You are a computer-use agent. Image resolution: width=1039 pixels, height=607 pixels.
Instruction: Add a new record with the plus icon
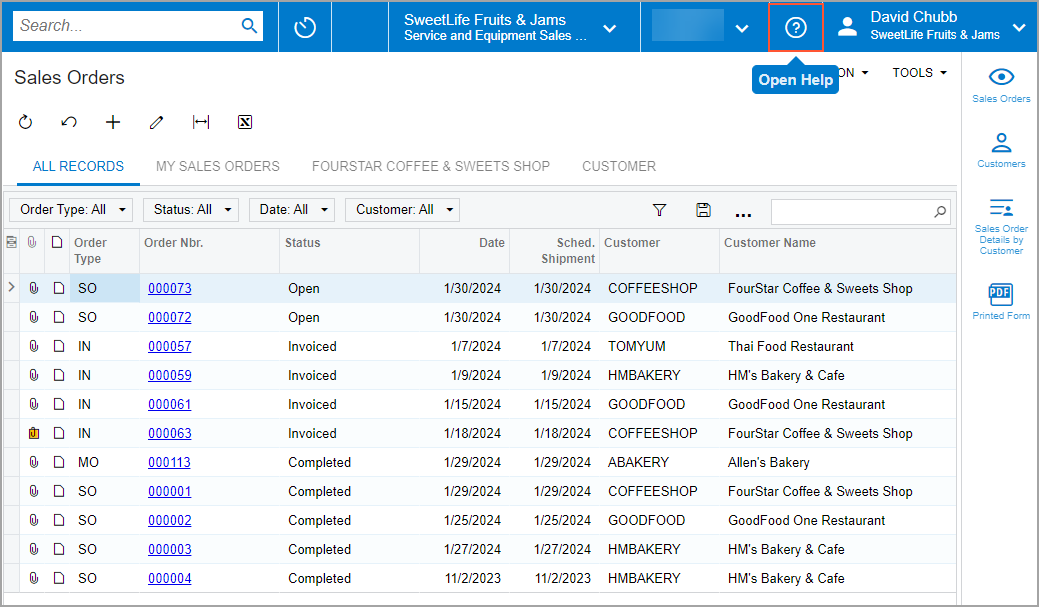[x=113, y=122]
